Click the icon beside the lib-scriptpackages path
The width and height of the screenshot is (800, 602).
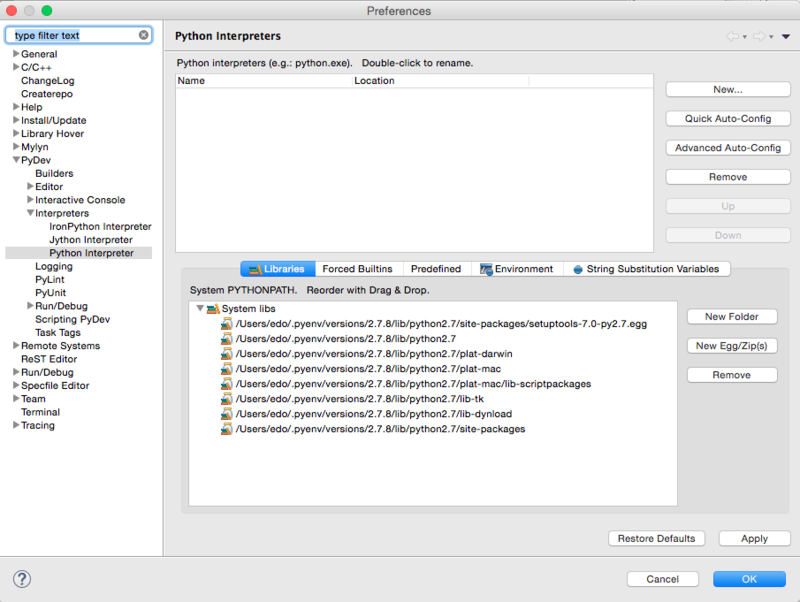(x=227, y=384)
